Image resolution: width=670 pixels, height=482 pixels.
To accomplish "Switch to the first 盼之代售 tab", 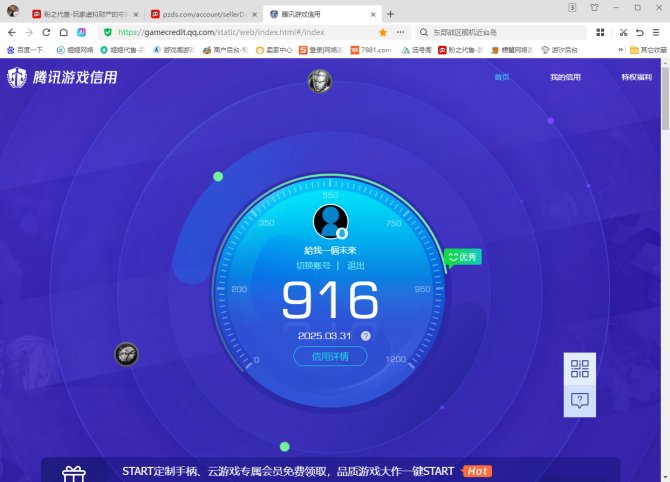I will 85,15.
